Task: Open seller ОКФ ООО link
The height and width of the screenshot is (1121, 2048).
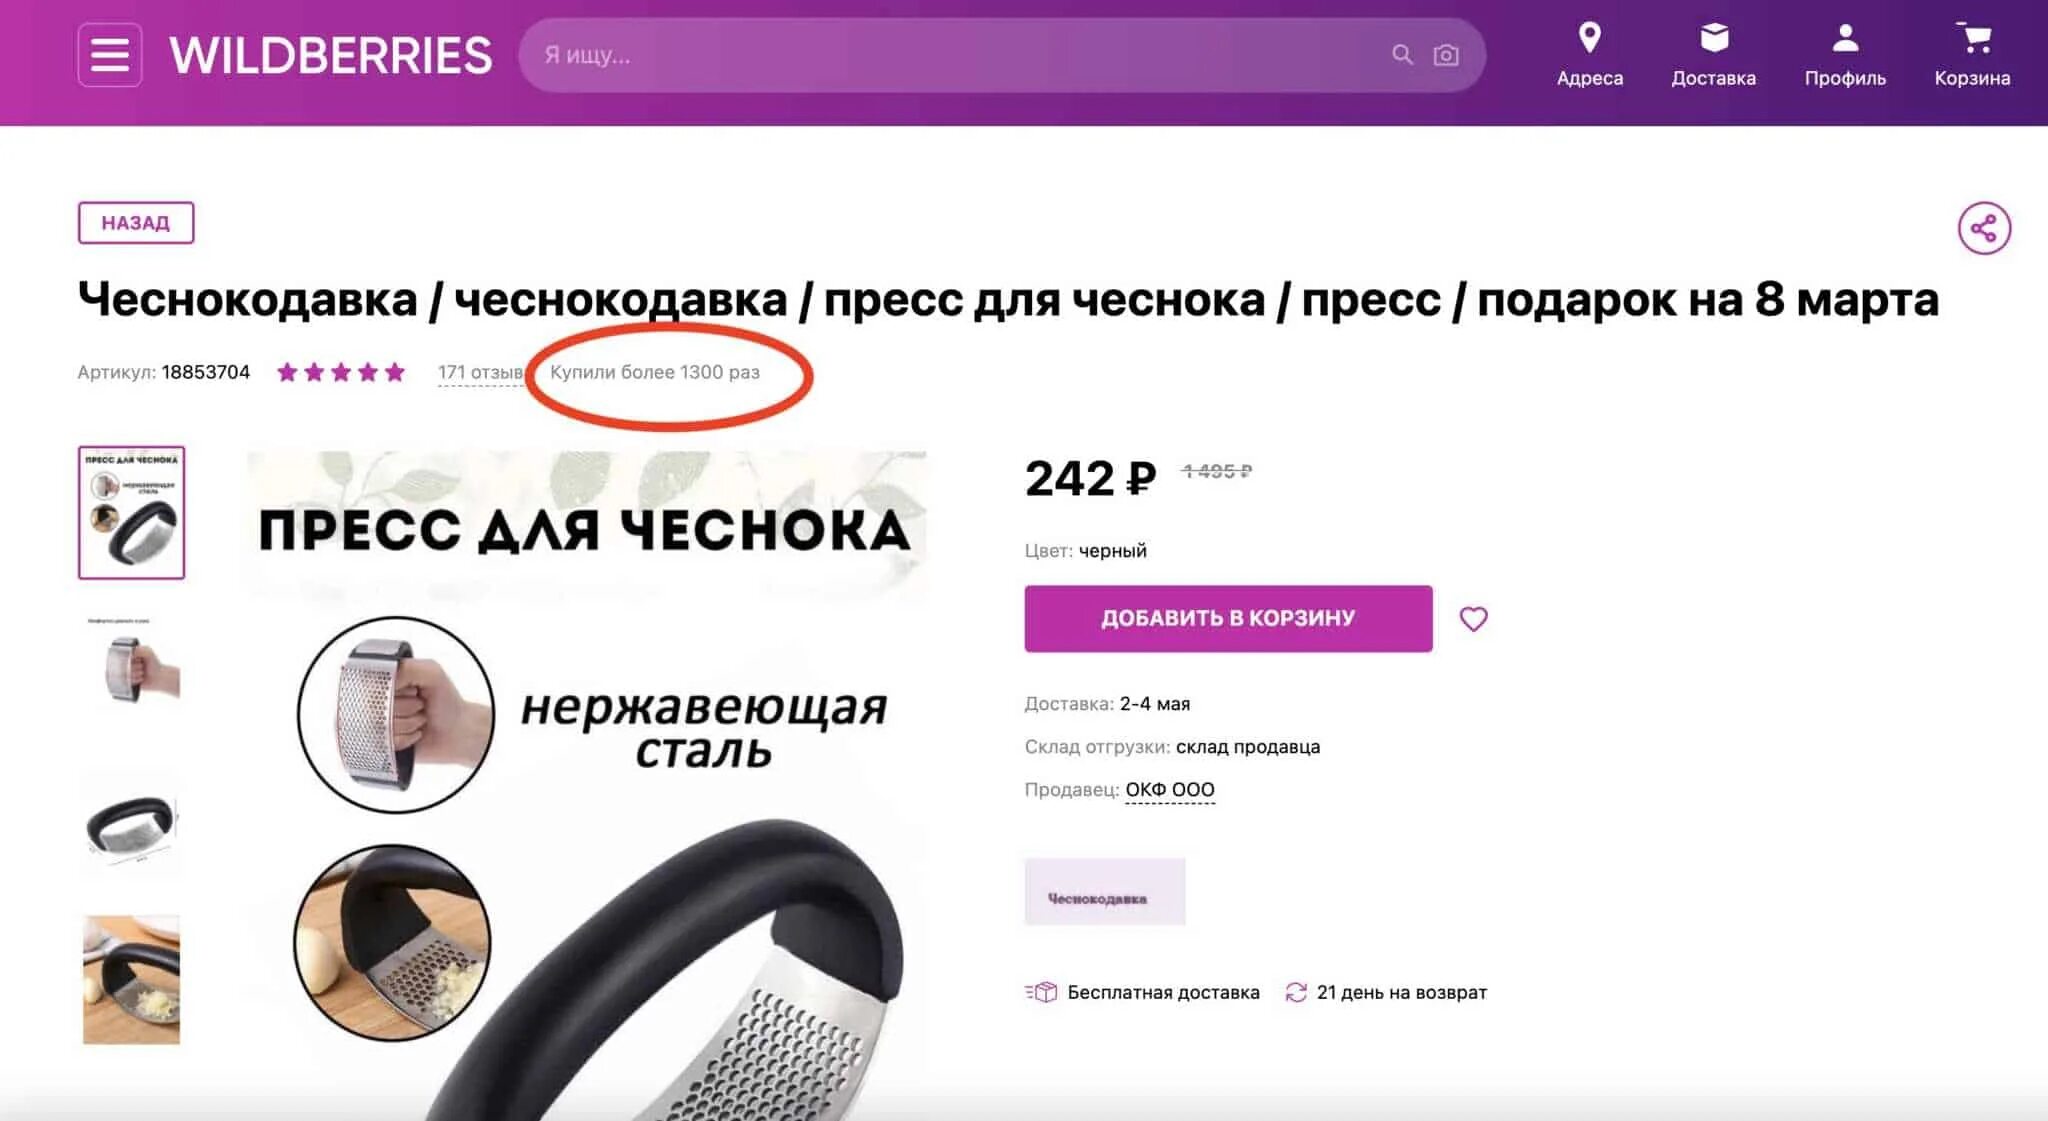Action: click(1170, 789)
